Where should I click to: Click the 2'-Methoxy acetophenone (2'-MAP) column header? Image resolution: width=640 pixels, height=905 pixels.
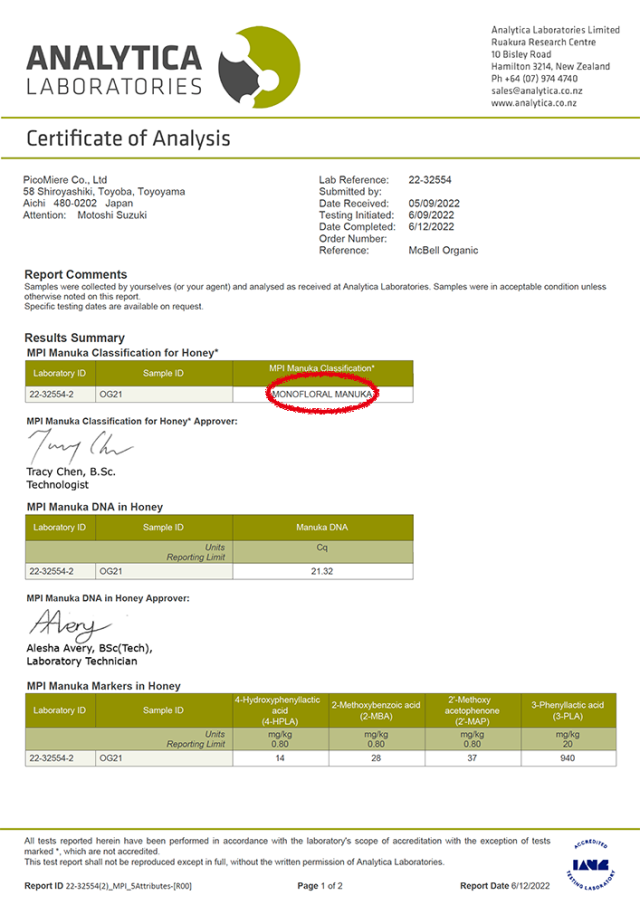473,710
